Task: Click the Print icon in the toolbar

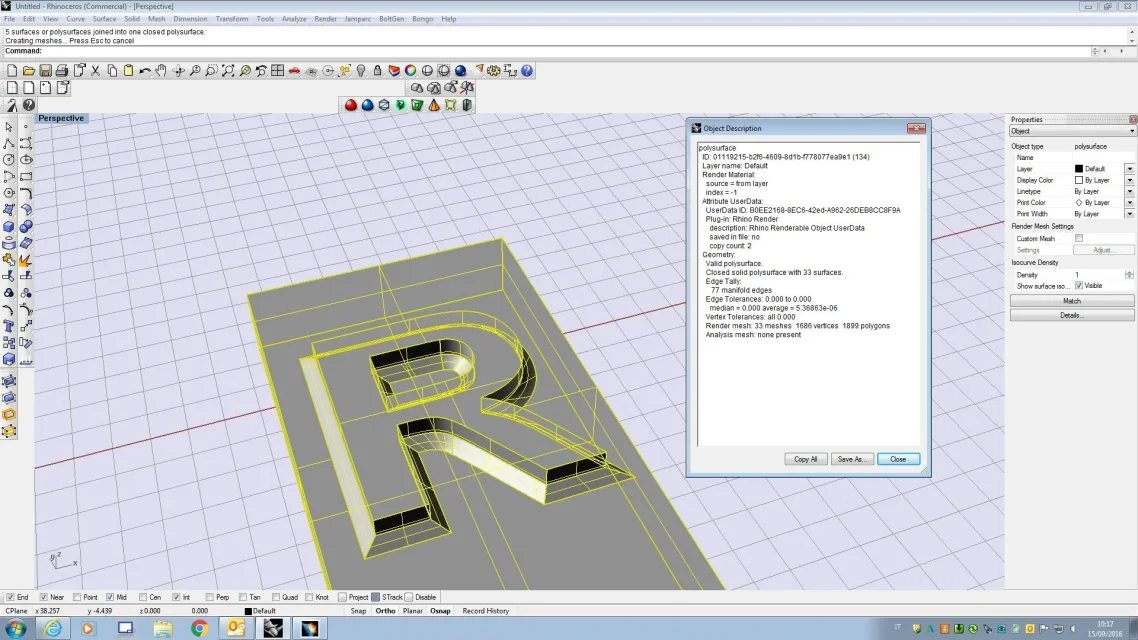Action: point(62,70)
